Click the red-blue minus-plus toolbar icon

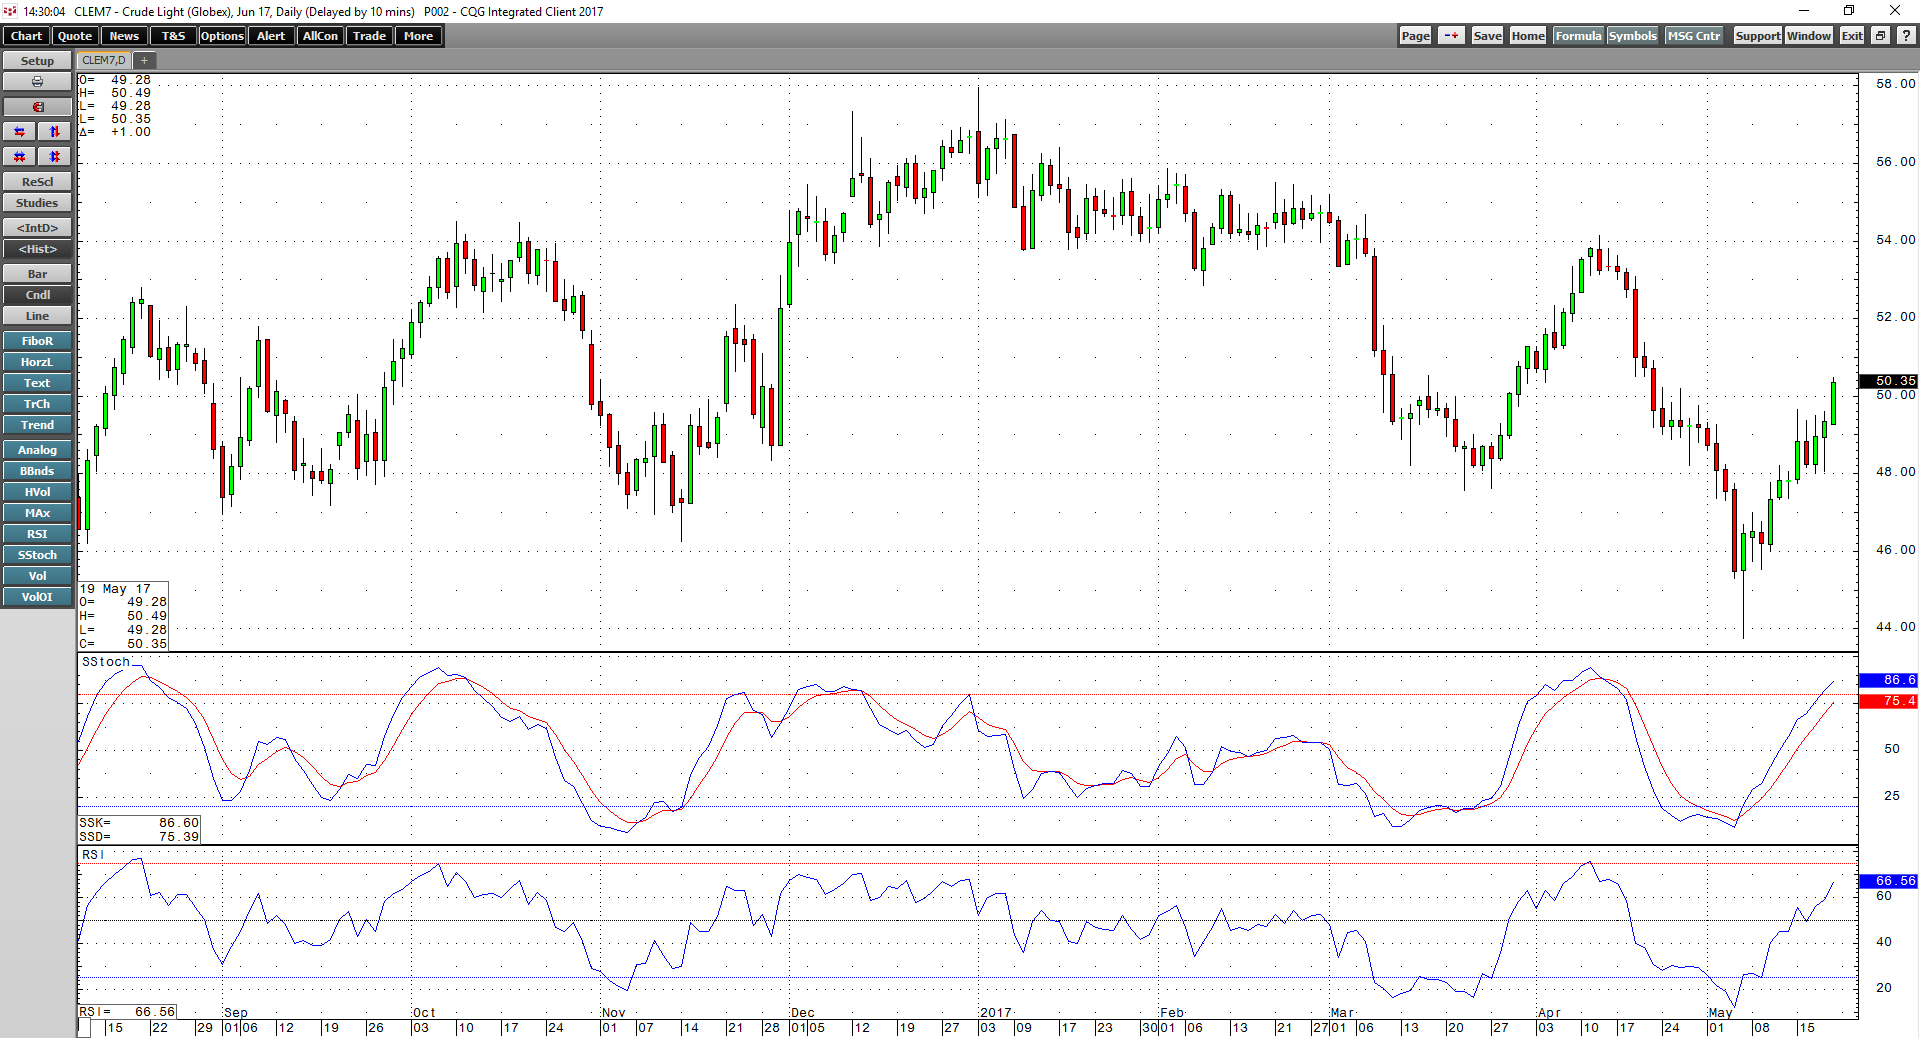pyautogui.click(x=1452, y=35)
